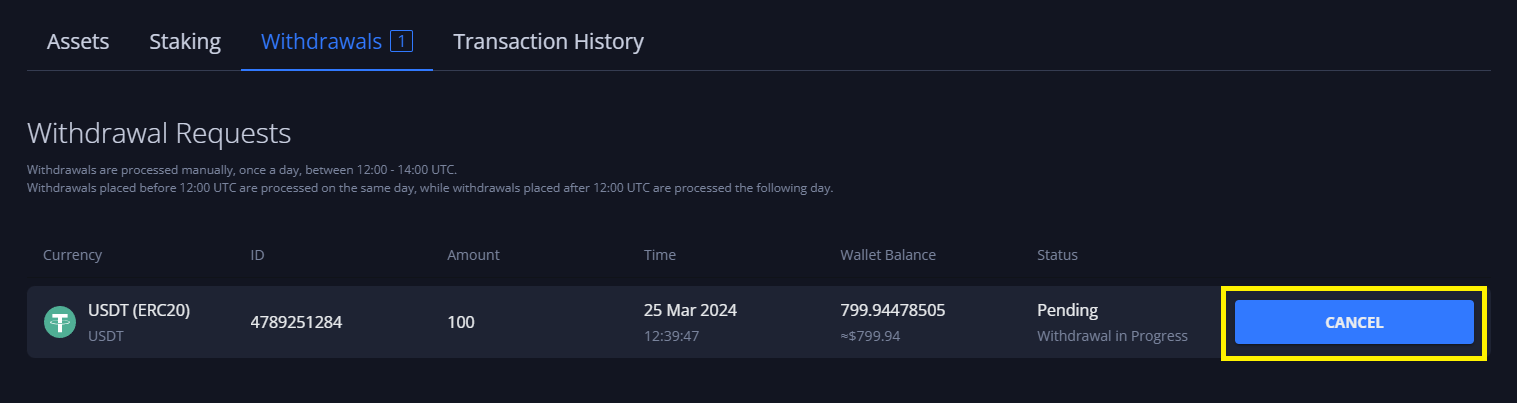Click the 25 Mar 2024 date
Screen dimensions: 1517x403
pyautogui.click(x=690, y=310)
